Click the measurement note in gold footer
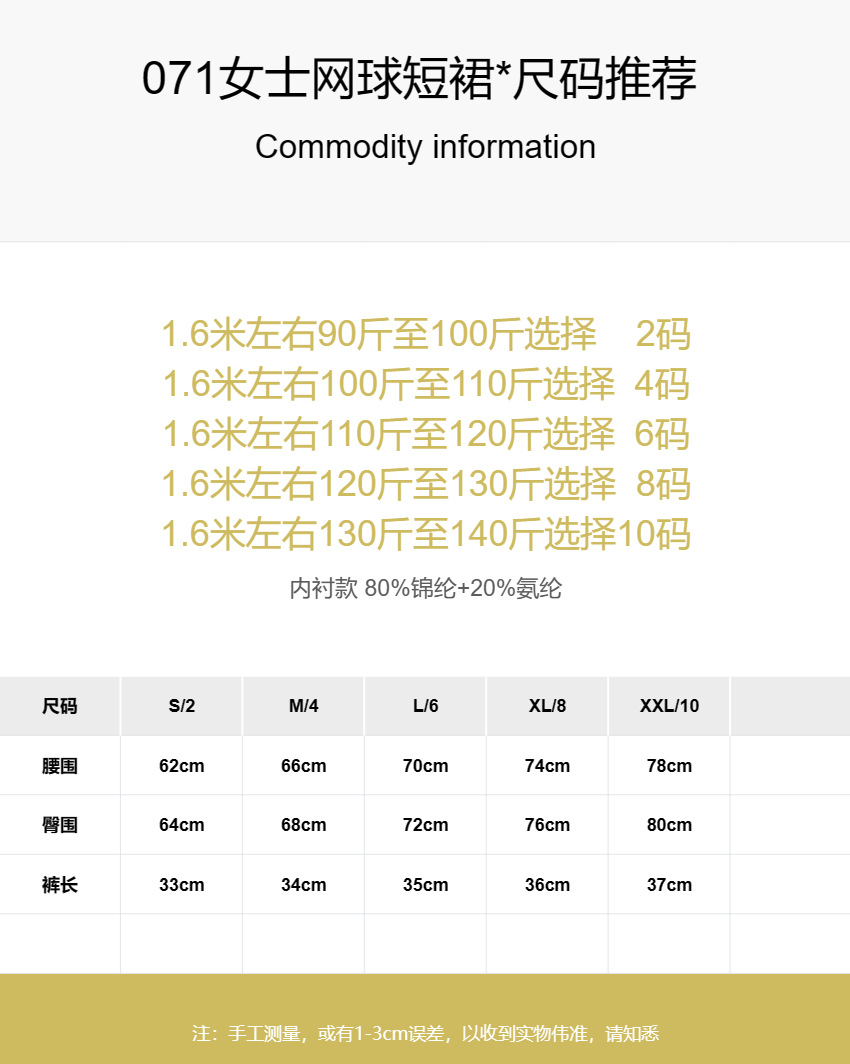The width and height of the screenshot is (850, 1064). [425, 1033]
